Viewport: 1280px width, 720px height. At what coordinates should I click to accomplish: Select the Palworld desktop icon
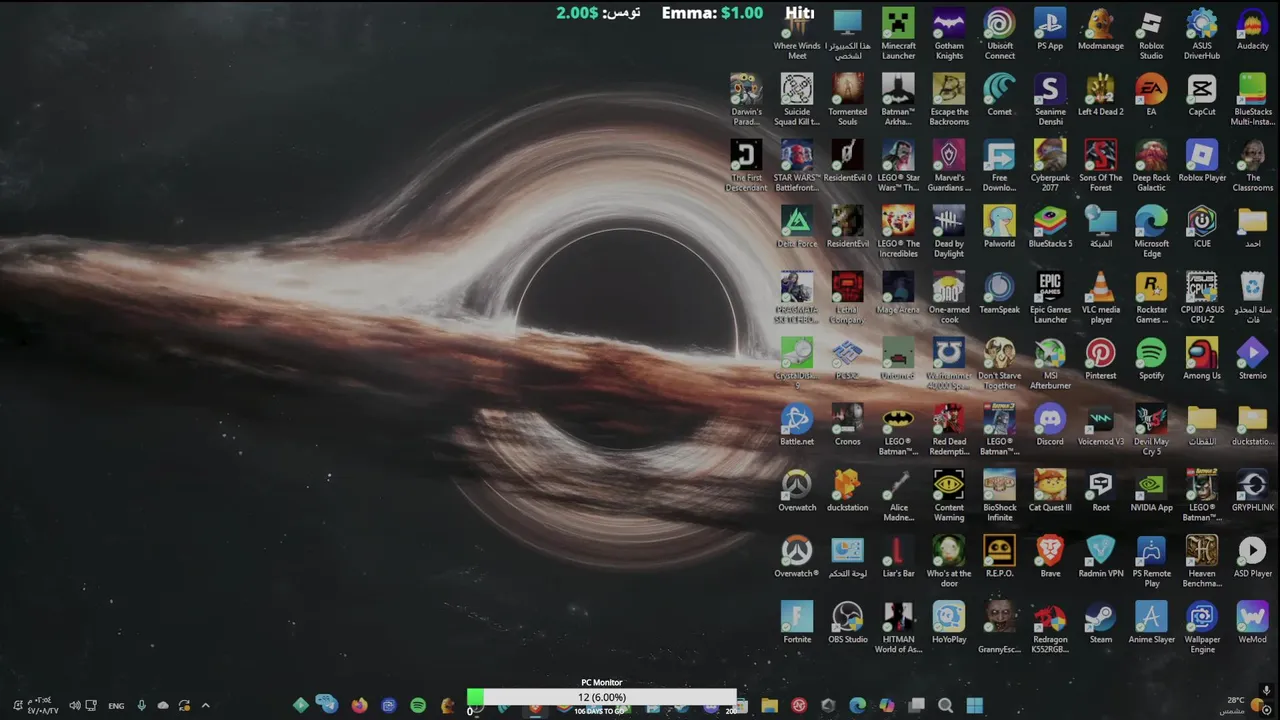[999, 227]
